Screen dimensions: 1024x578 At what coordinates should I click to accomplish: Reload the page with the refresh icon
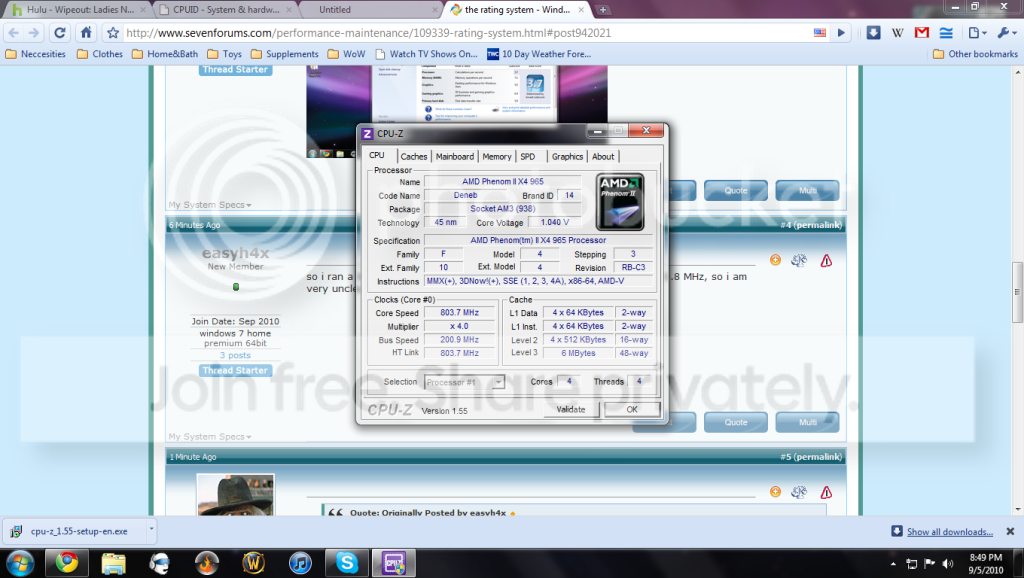pos(59,33)
